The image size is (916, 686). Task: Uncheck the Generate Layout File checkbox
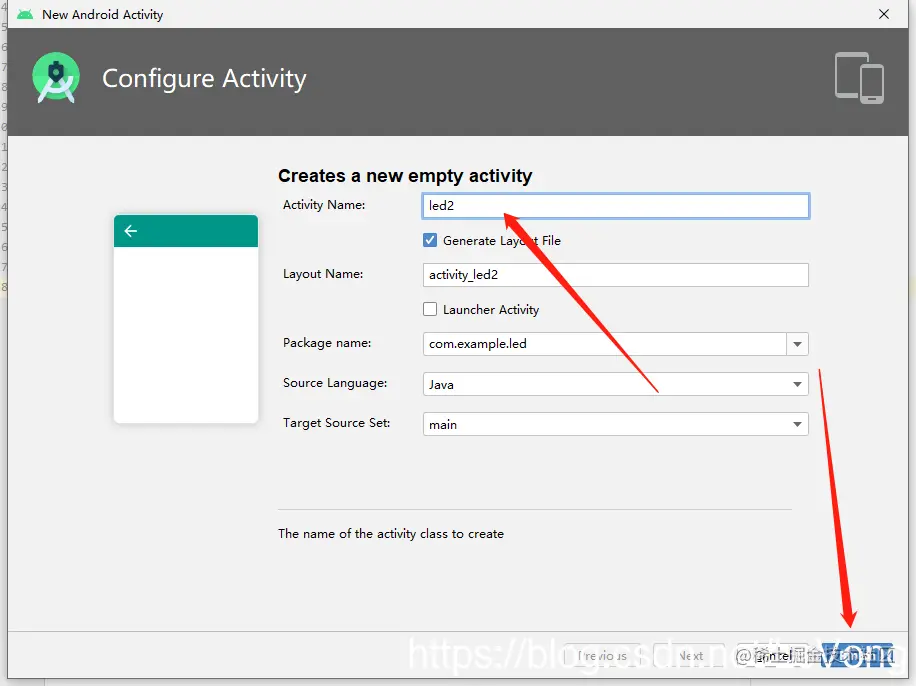pyautogui.click(x=430, y=240)
